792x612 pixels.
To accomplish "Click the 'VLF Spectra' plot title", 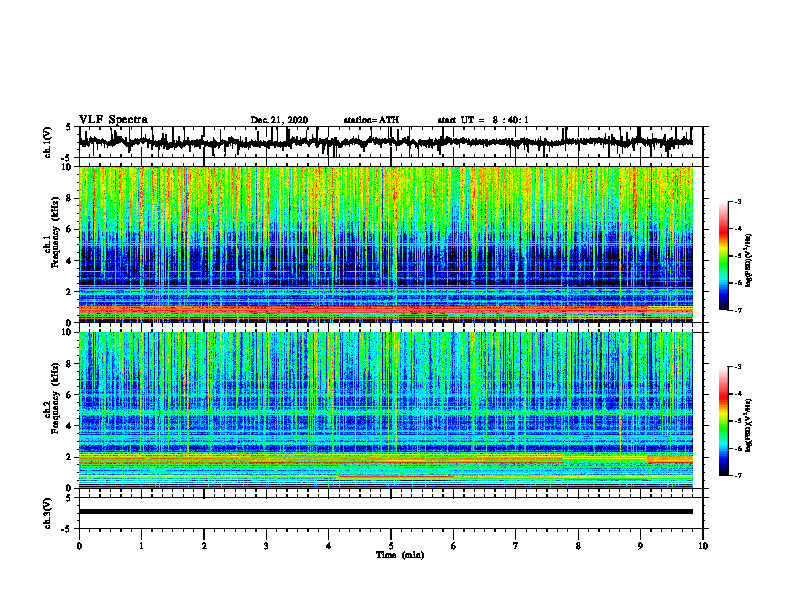I will (x=113, y=120).
